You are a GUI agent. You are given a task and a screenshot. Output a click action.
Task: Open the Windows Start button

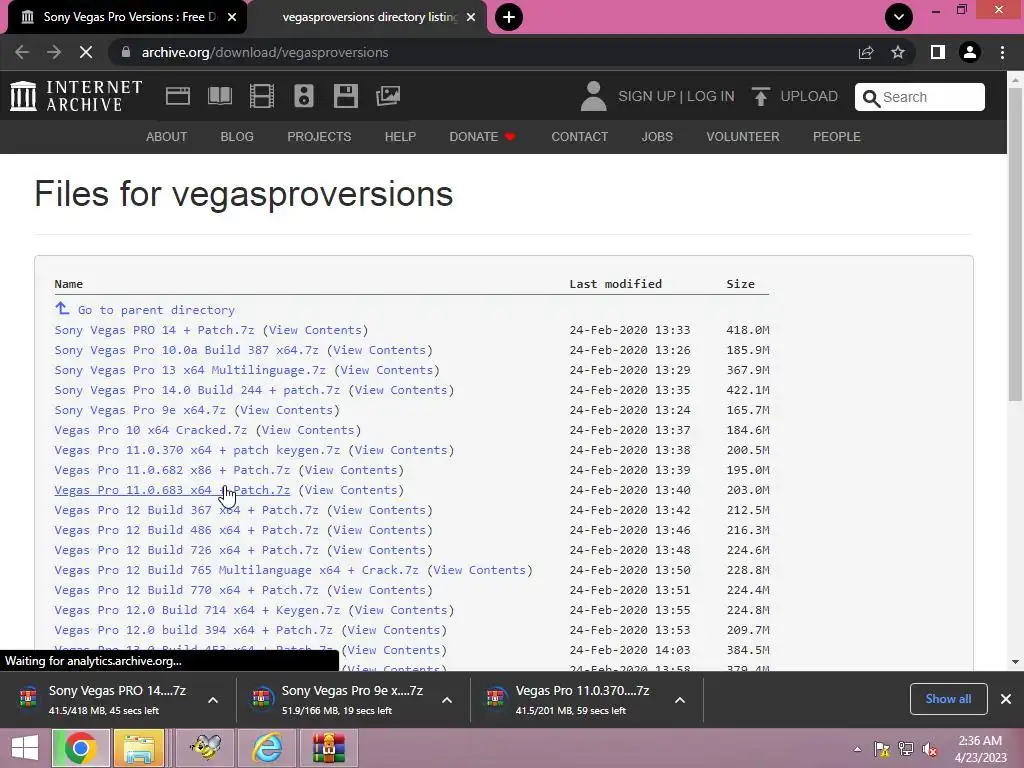click(x=25, y=748)
